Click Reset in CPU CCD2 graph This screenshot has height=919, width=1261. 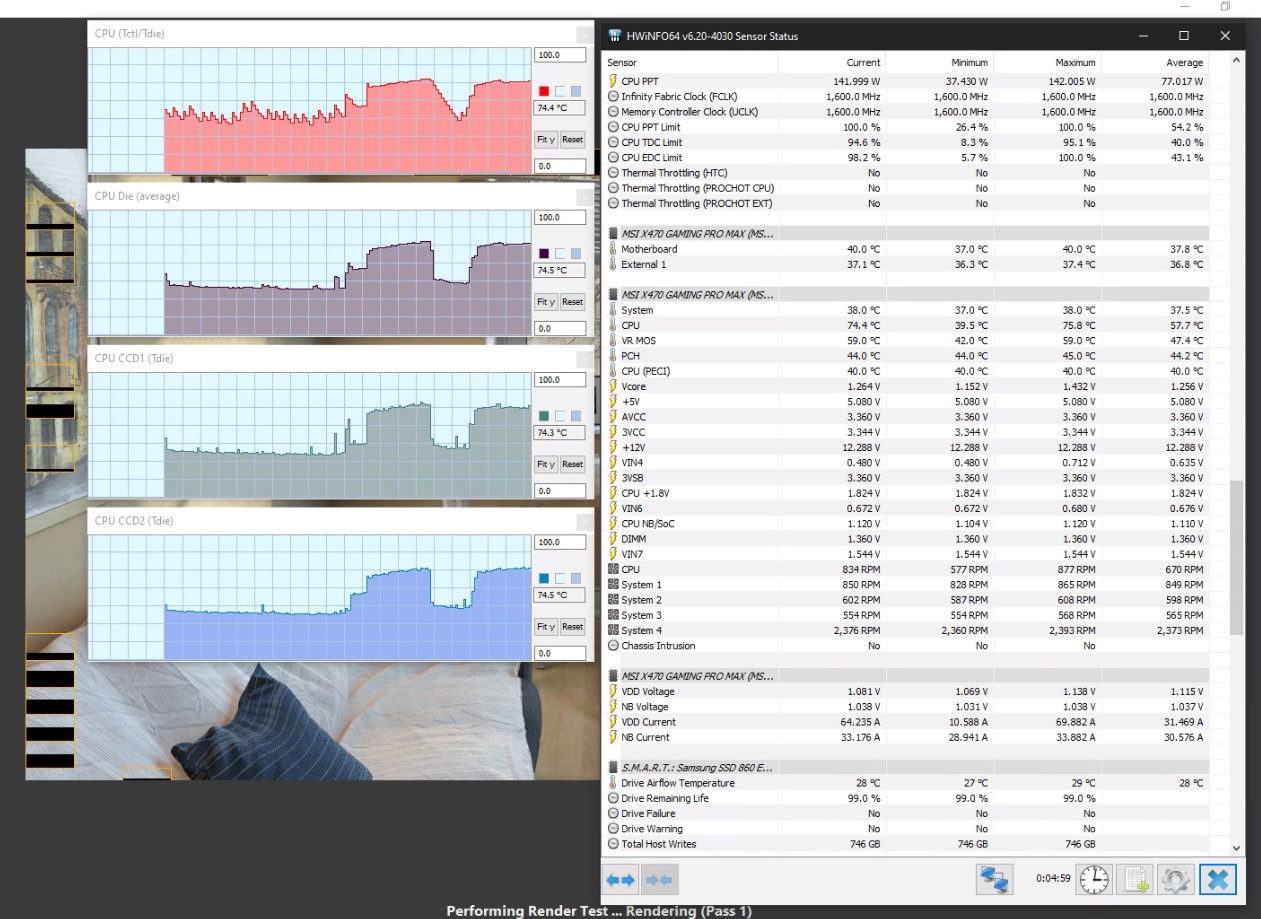pos(572,627)
